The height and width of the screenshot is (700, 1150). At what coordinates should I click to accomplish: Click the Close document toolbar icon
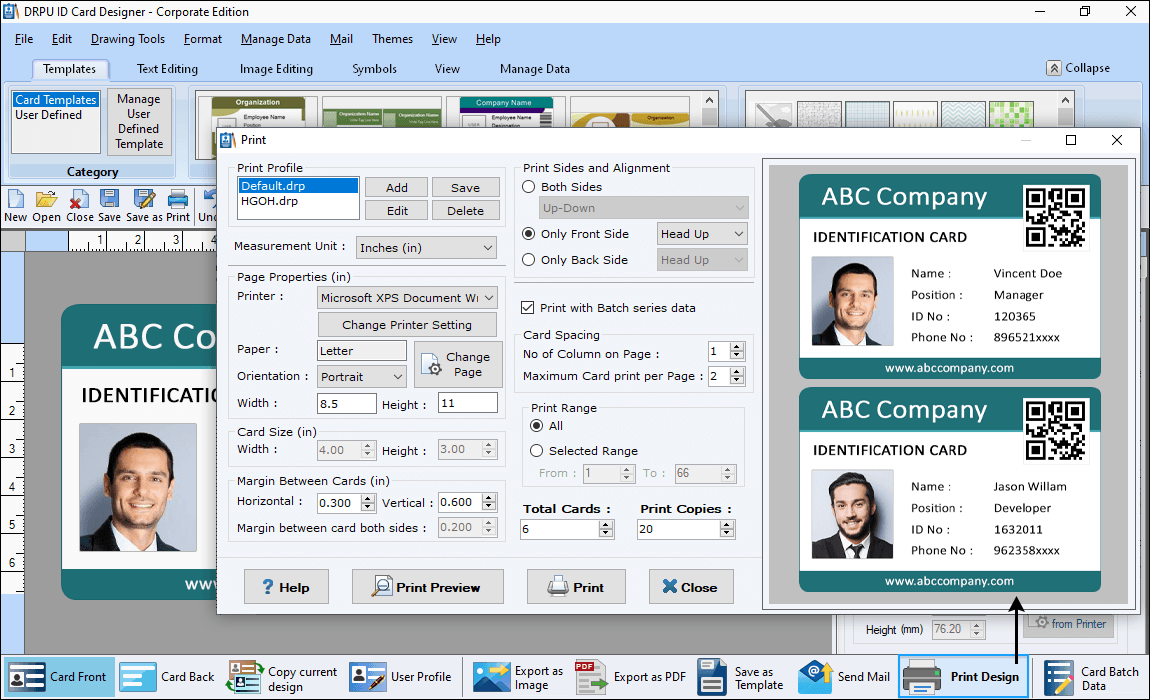[x=79, y=205]
